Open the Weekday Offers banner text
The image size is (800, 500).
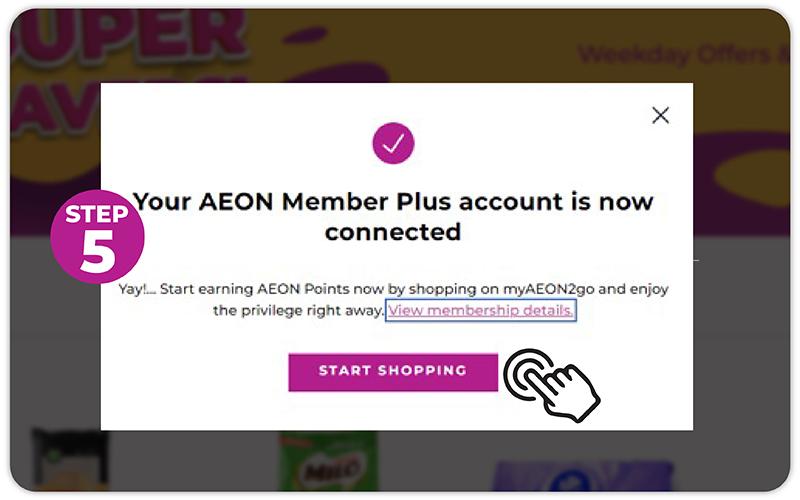pos(680,53)
